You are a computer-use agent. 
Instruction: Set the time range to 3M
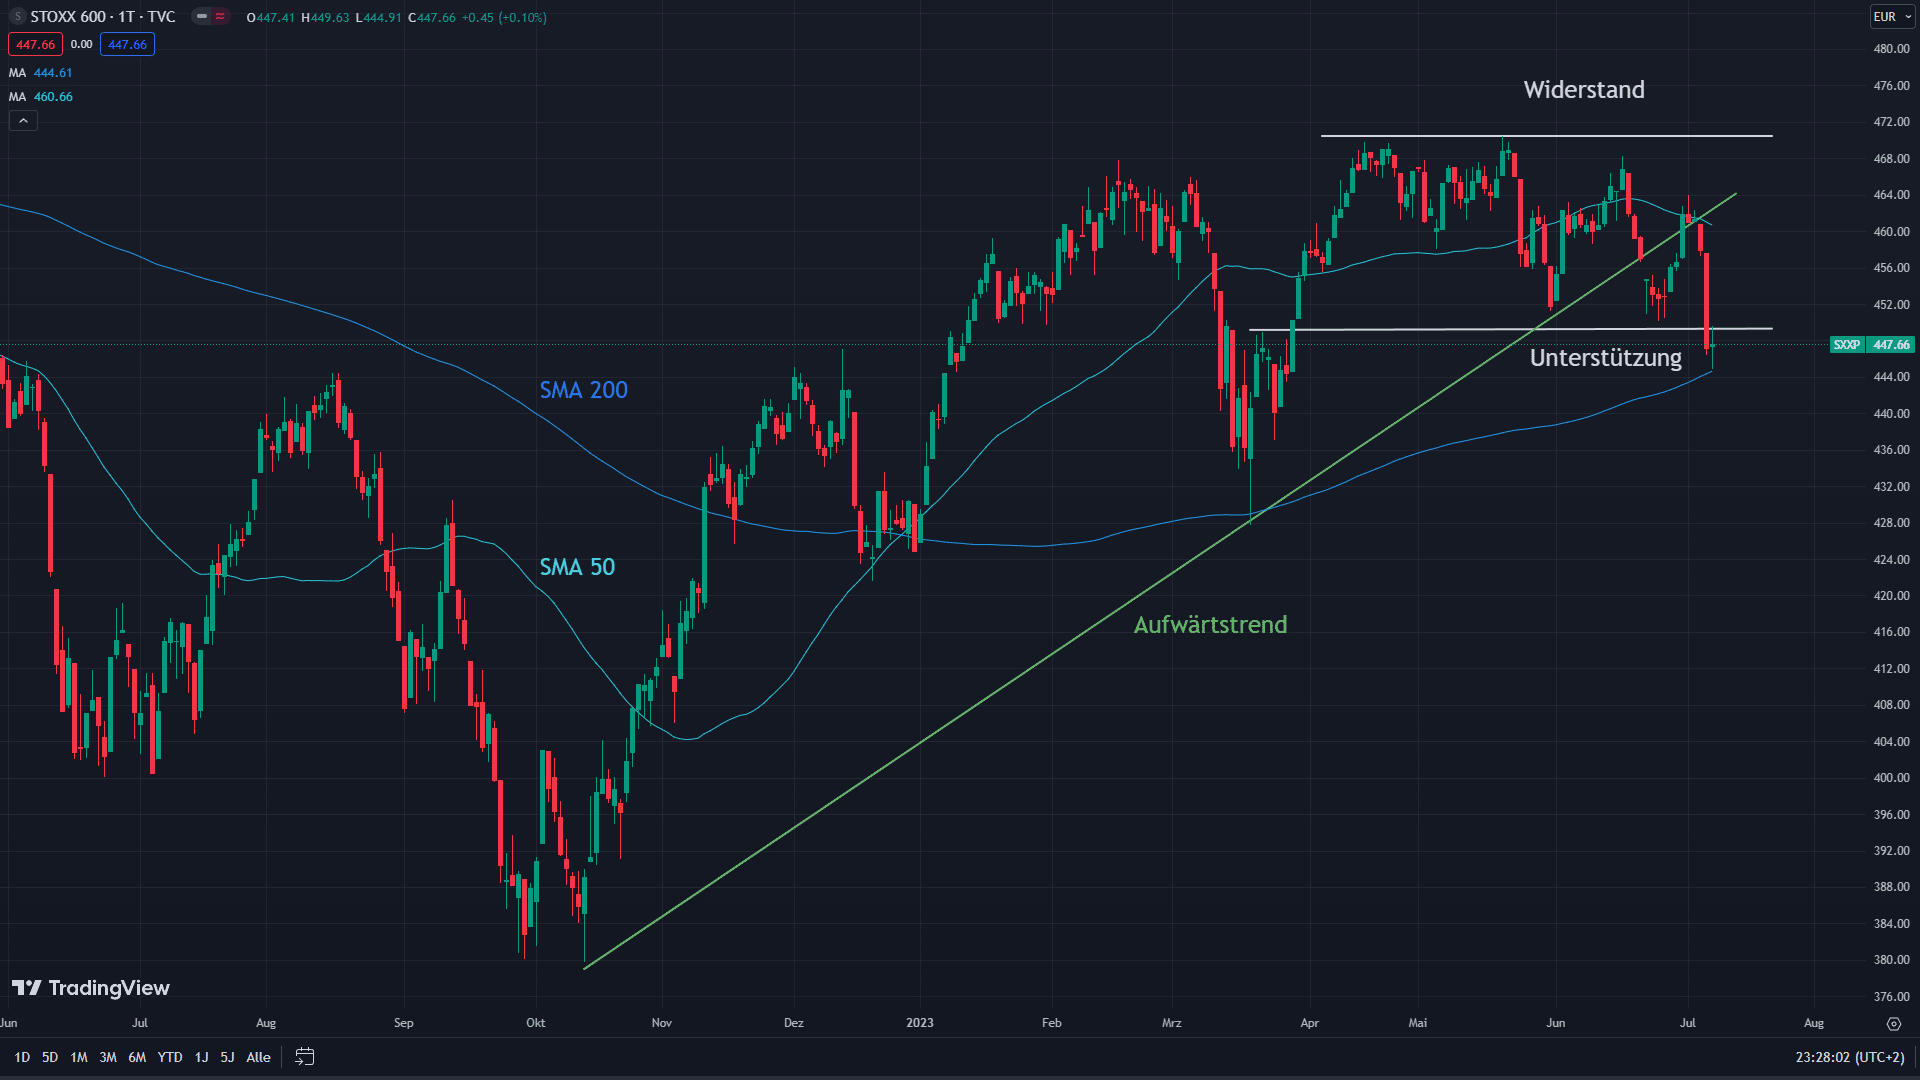pyautogui.click(x=108, y=1057)
